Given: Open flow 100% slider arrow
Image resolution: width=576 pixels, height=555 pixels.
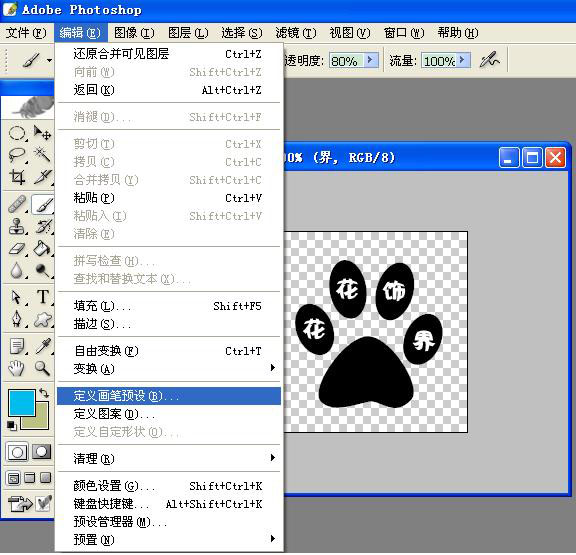Looking at the screenshot, I should click(463, 60).
